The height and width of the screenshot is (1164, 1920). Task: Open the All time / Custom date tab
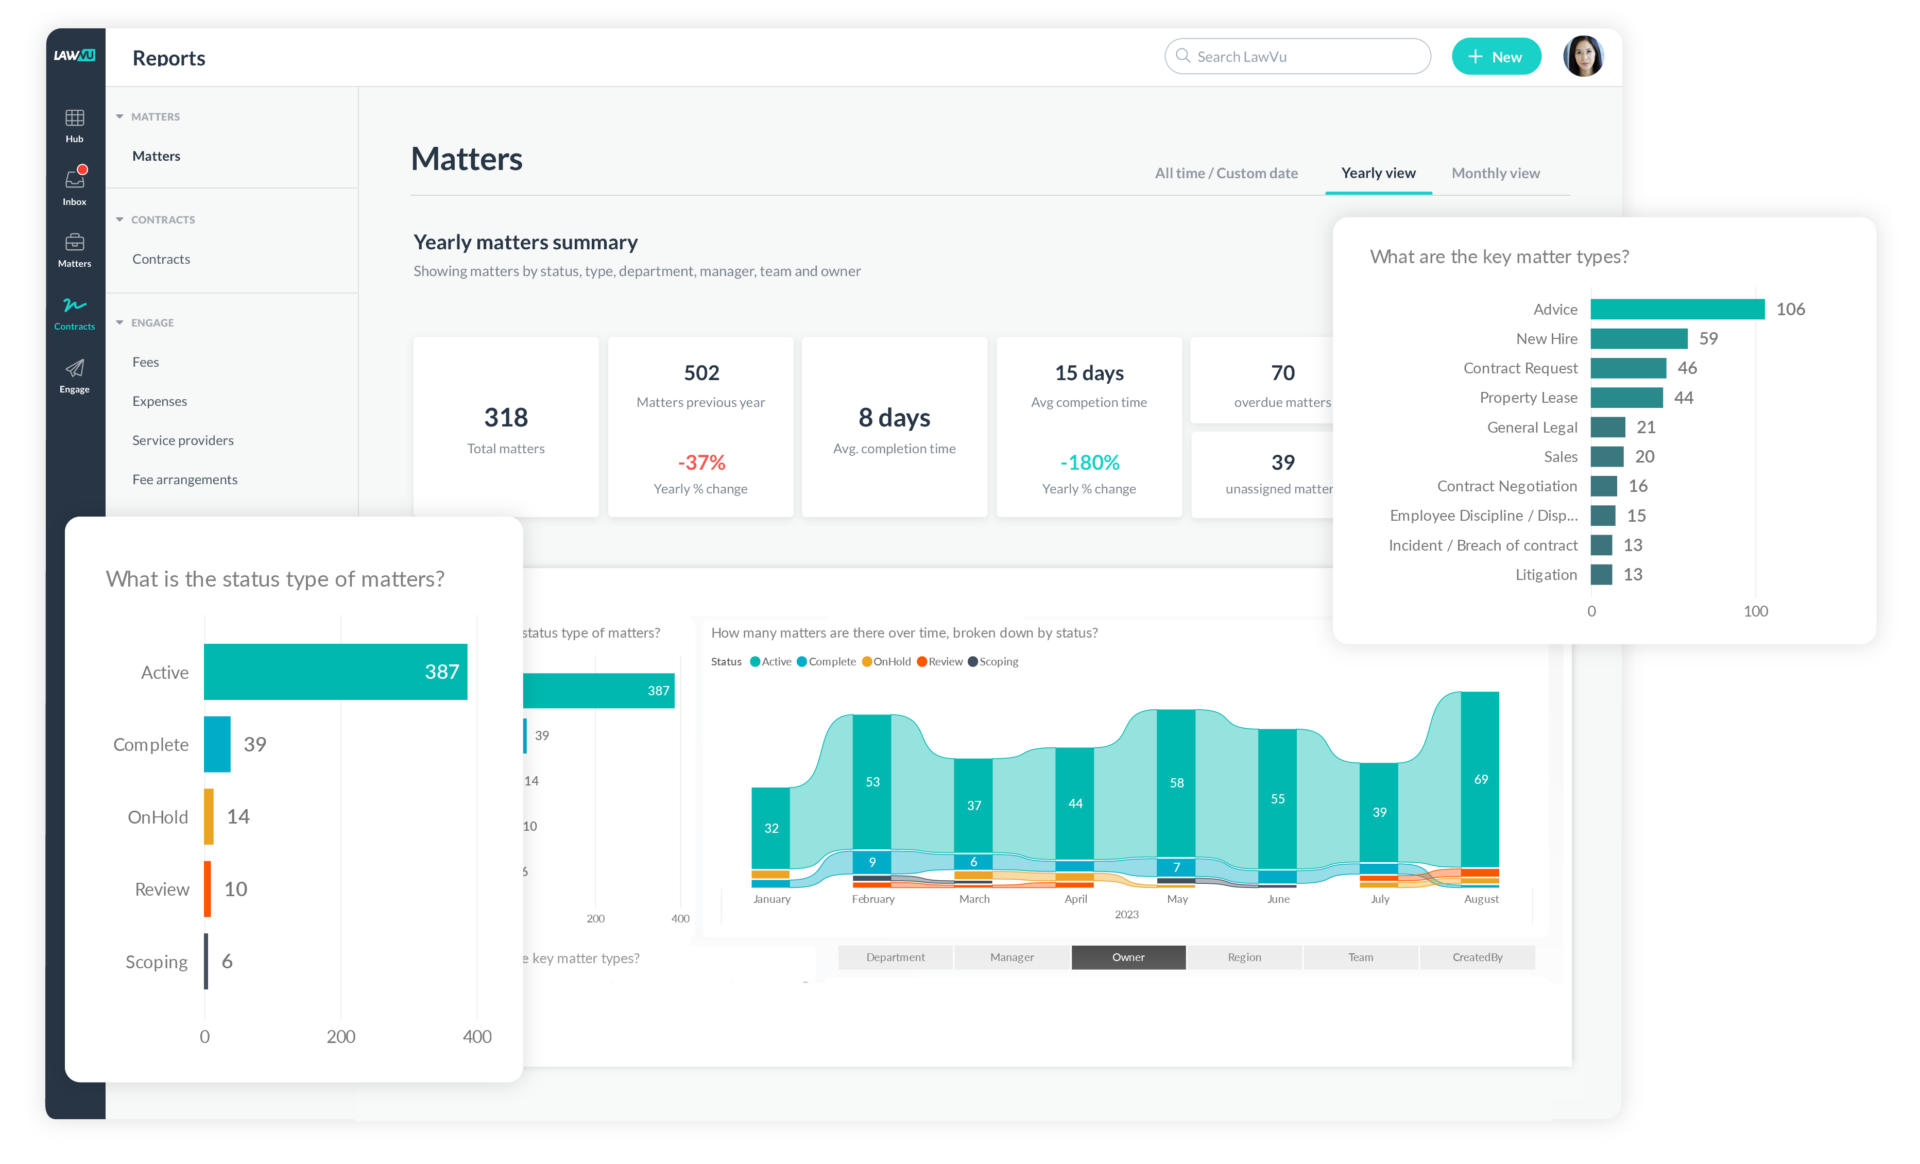1226,172
